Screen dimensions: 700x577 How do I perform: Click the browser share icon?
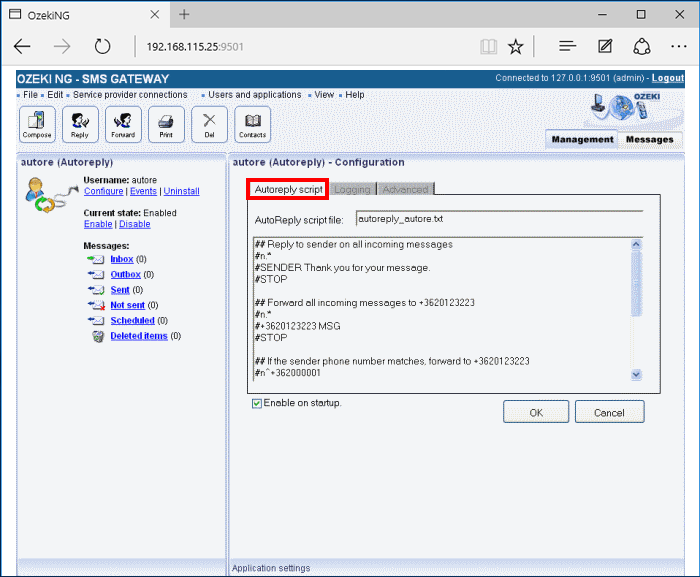tap(642, 46)
